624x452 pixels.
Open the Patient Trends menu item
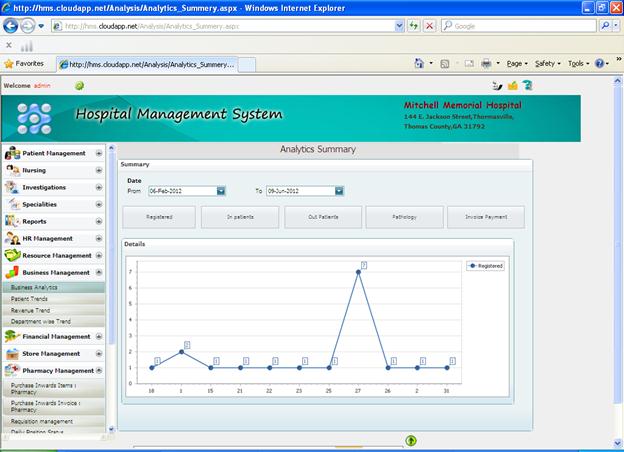point(30,298)
